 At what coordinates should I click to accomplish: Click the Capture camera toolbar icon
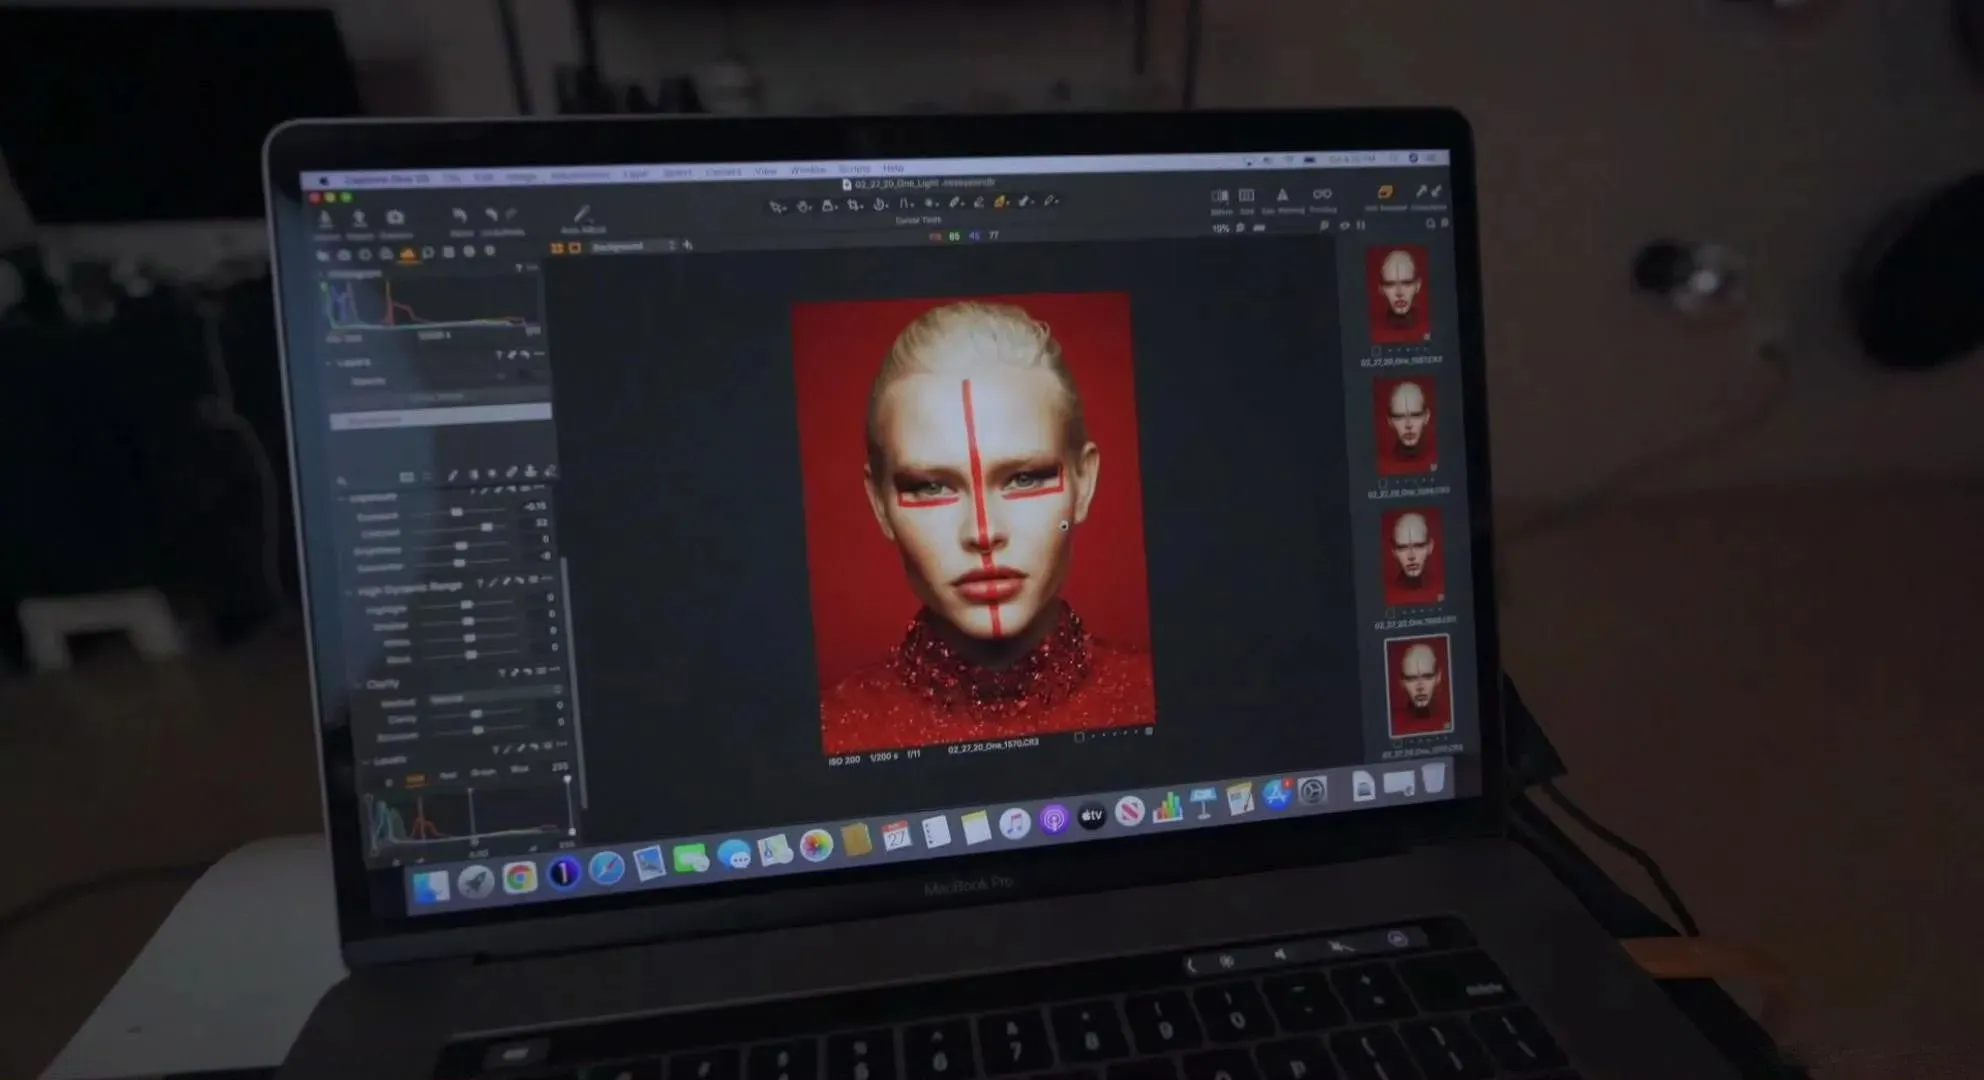(x=395, y=218)
